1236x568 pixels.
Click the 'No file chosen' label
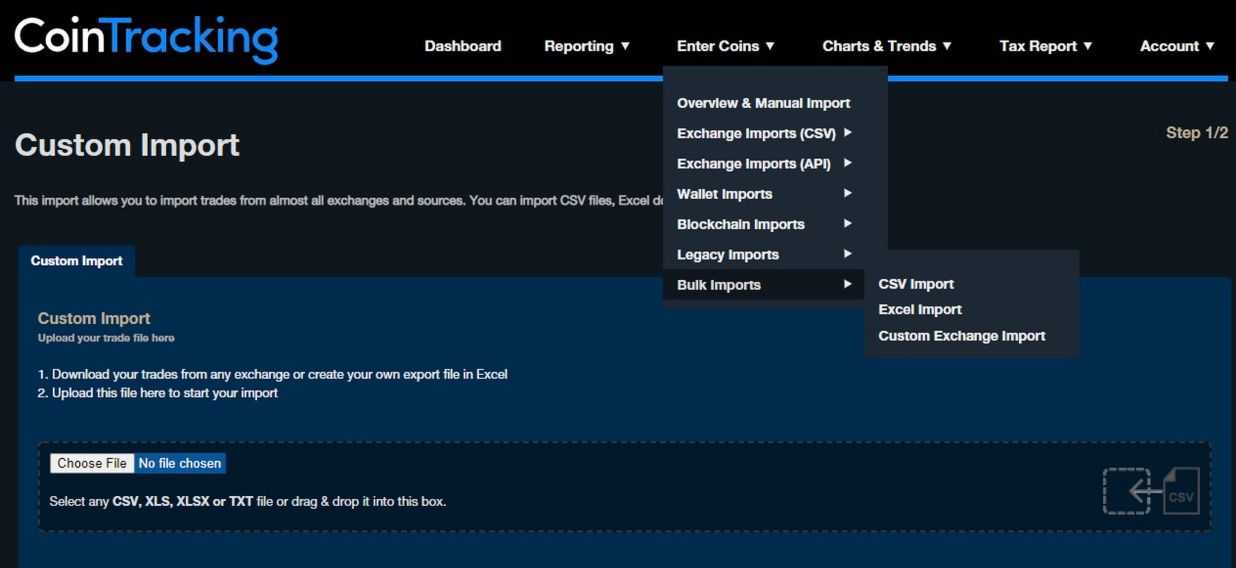coord(180,463)
